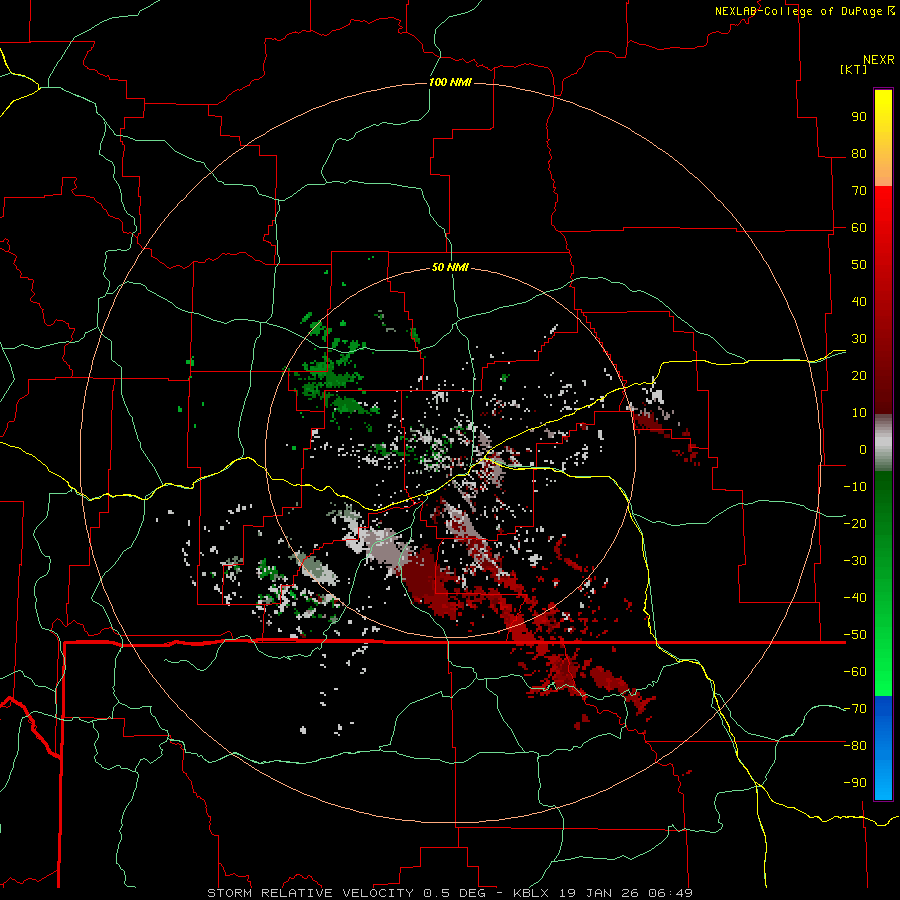Click the 'NEXR' label above the scale
This screenshot has width=900, height=900.
[x=878, y=60]
